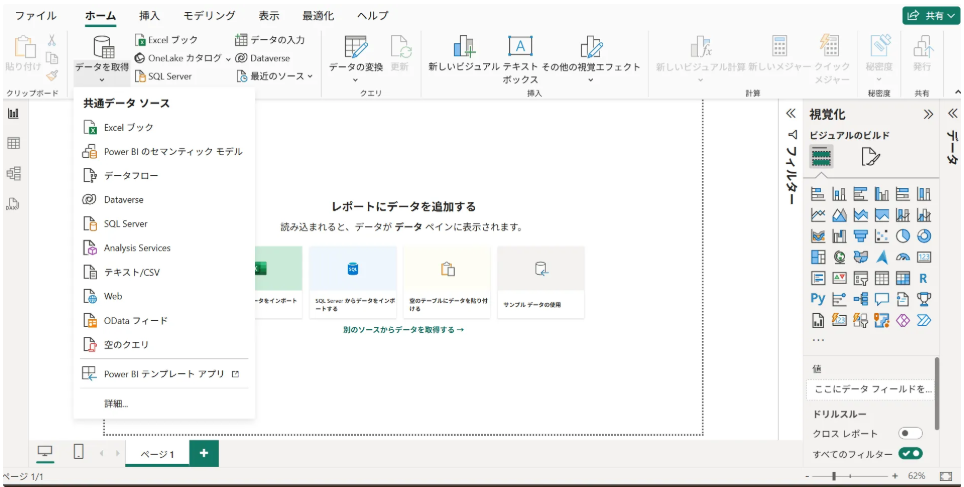Select the line chart visual
Screen dimensions: 964x487
click(818, 215)
